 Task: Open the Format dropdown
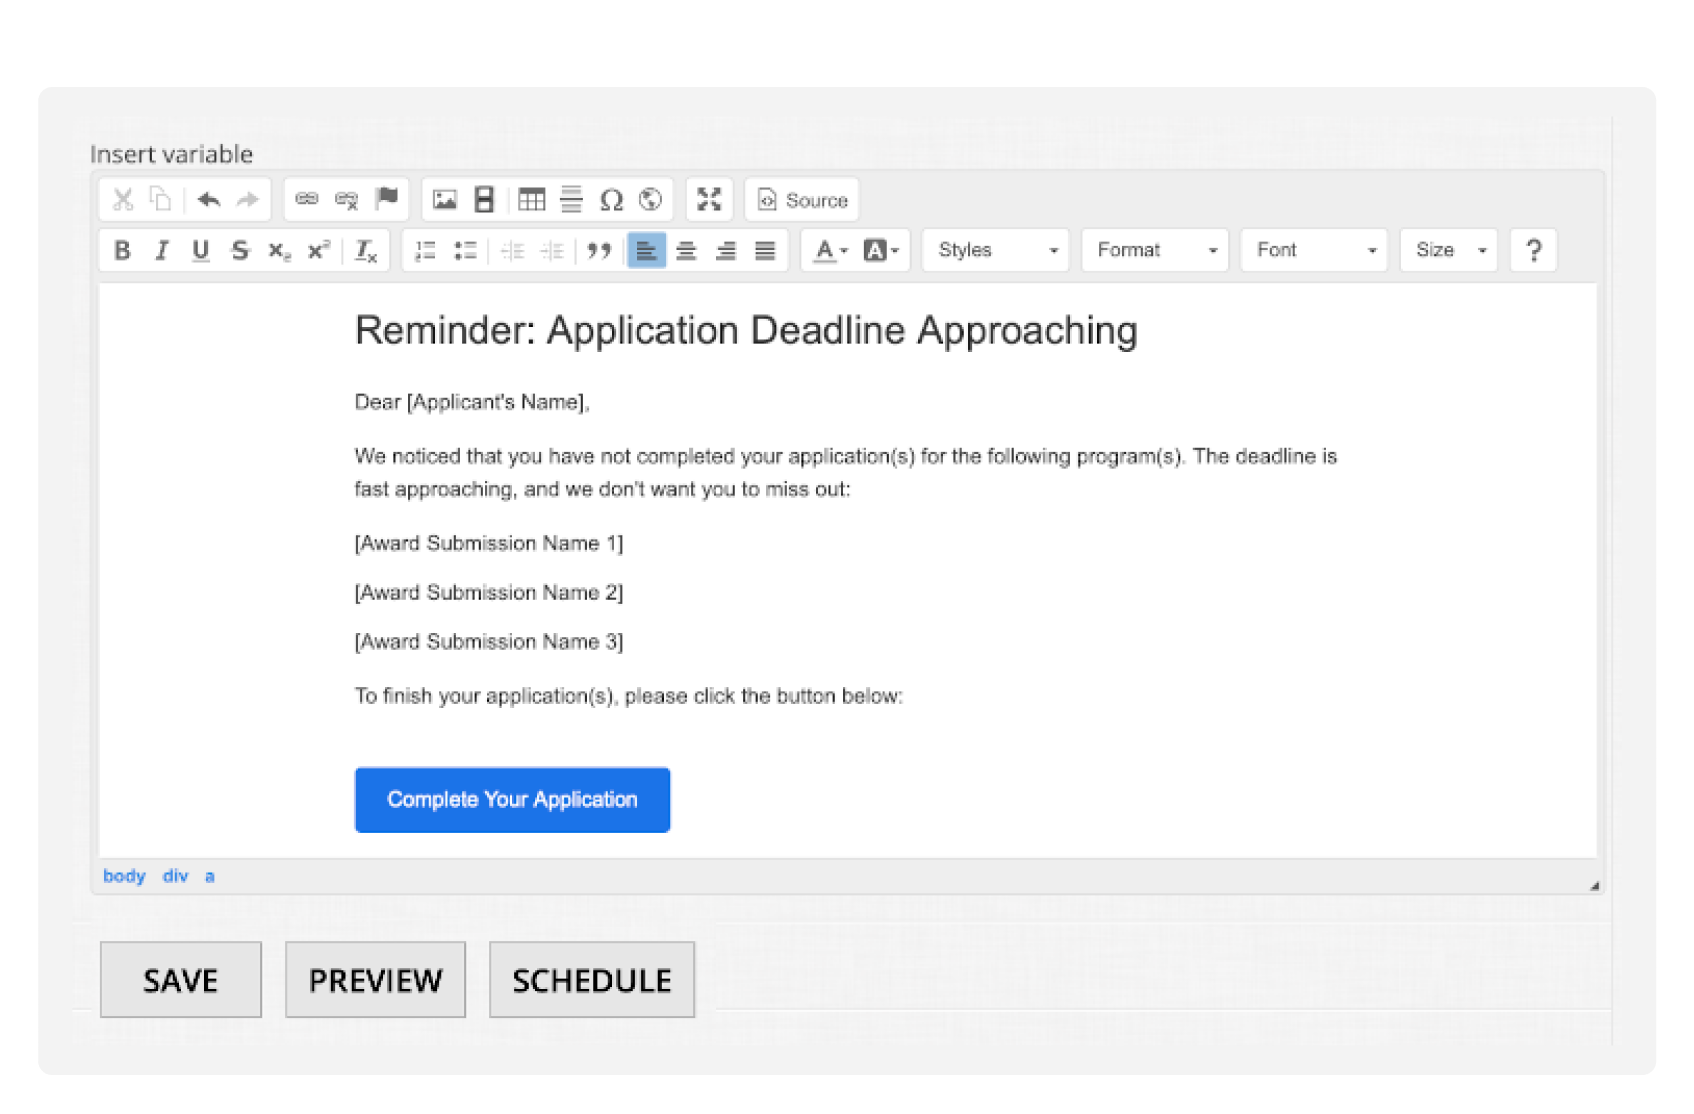tap(1155, 250)
